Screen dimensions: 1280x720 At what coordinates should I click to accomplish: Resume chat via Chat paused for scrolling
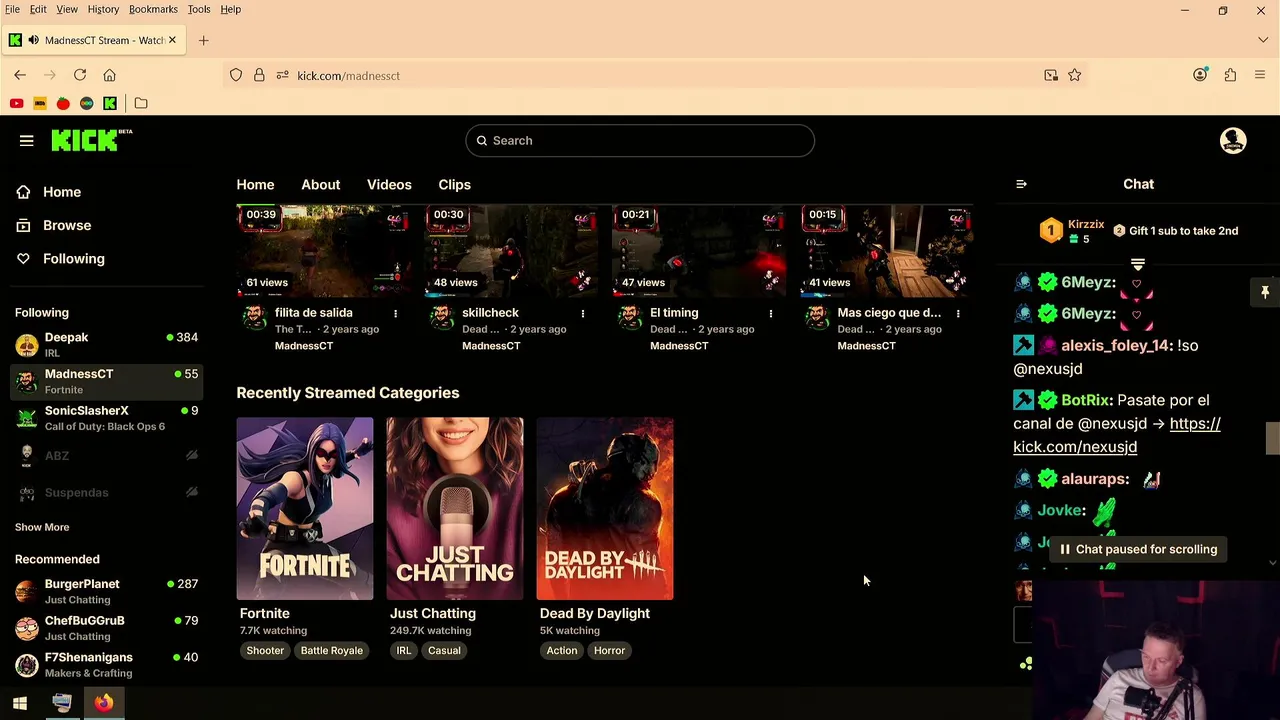click(1138, 549)
